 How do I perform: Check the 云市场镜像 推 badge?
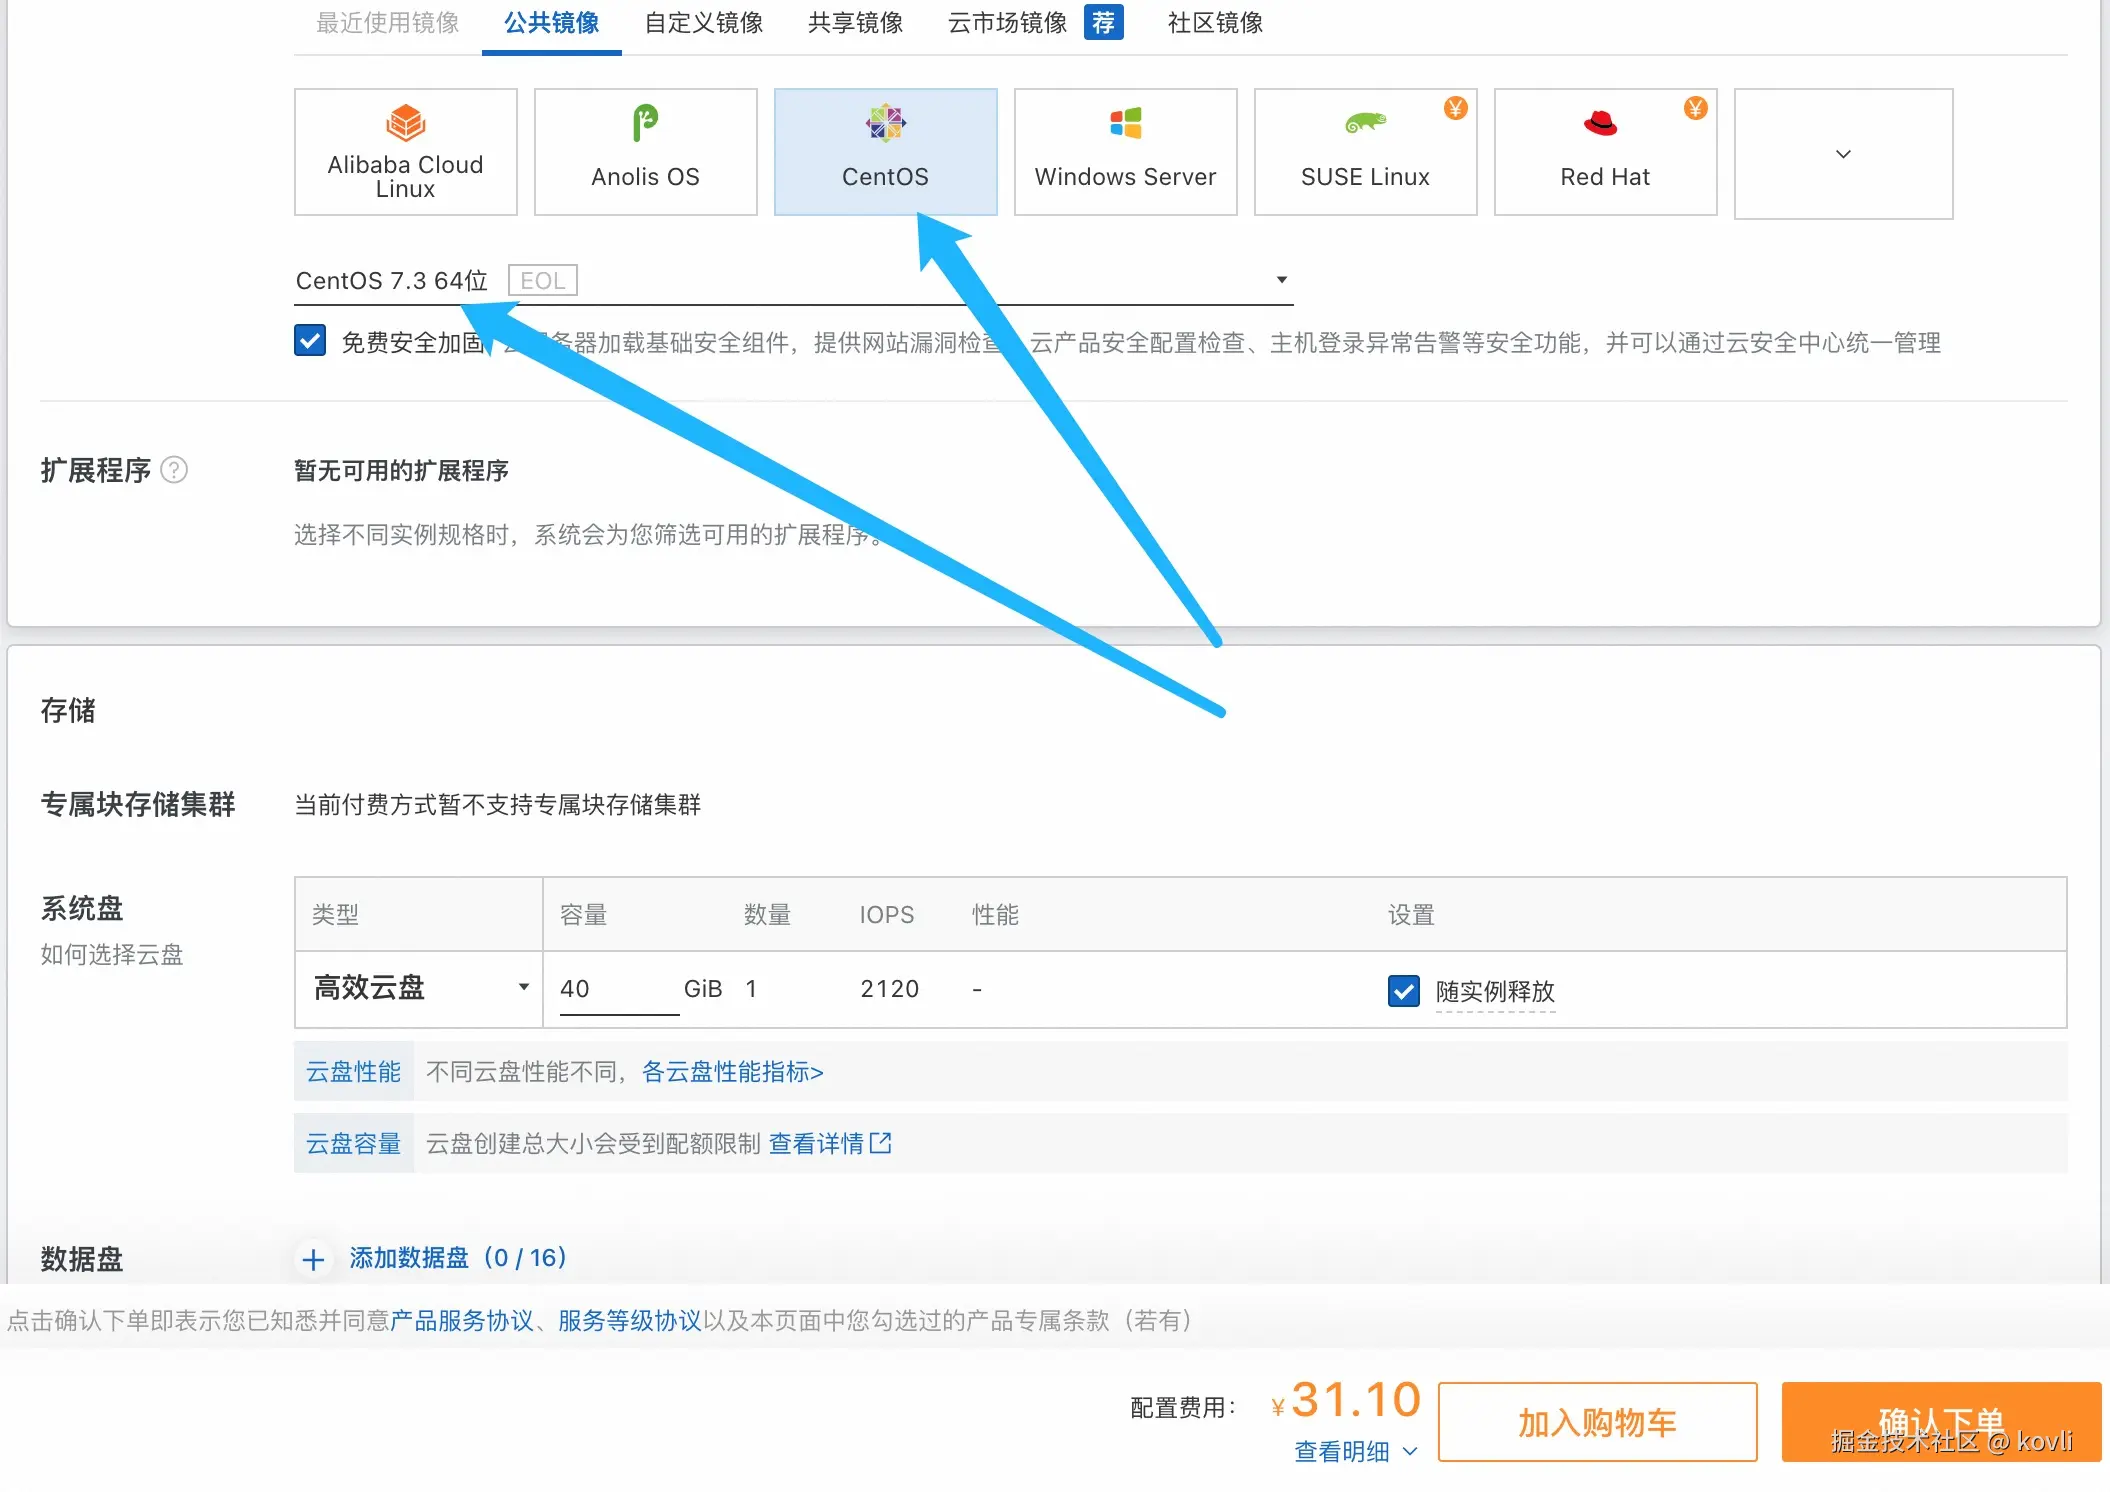tap(1104, 22)
